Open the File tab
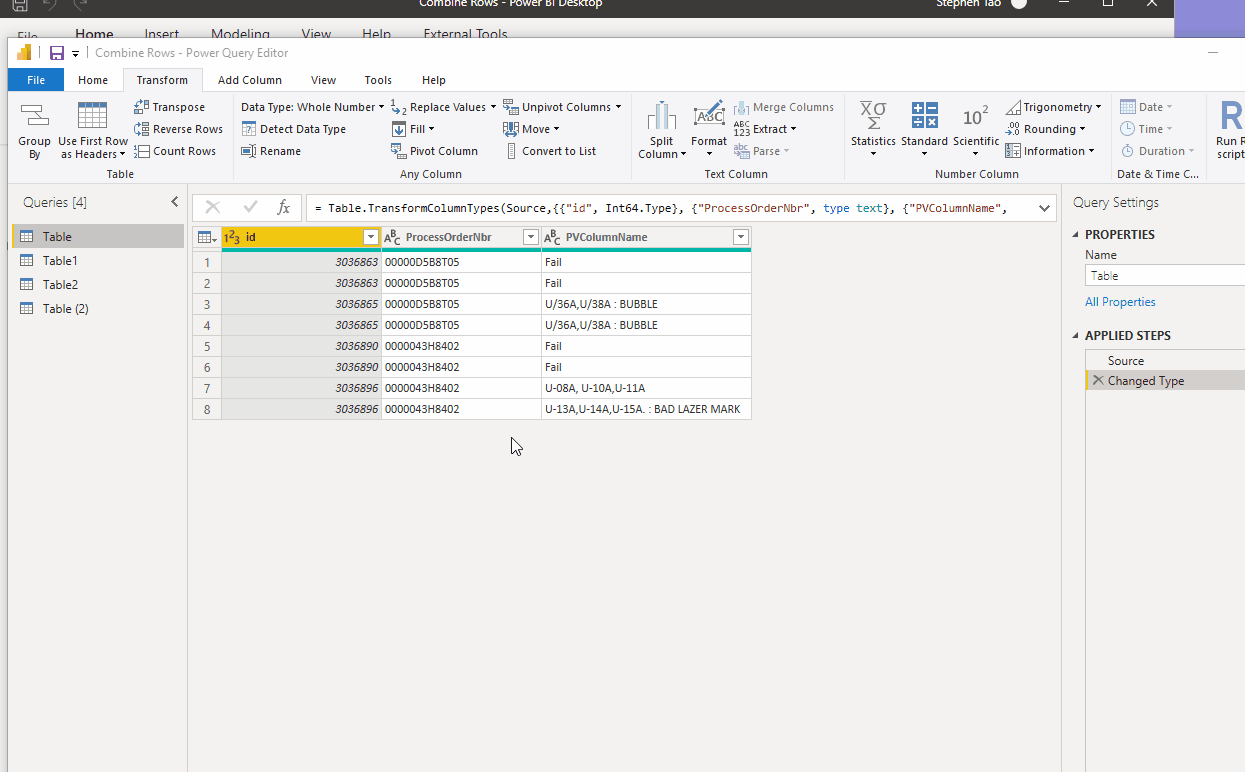 (36, 80)
